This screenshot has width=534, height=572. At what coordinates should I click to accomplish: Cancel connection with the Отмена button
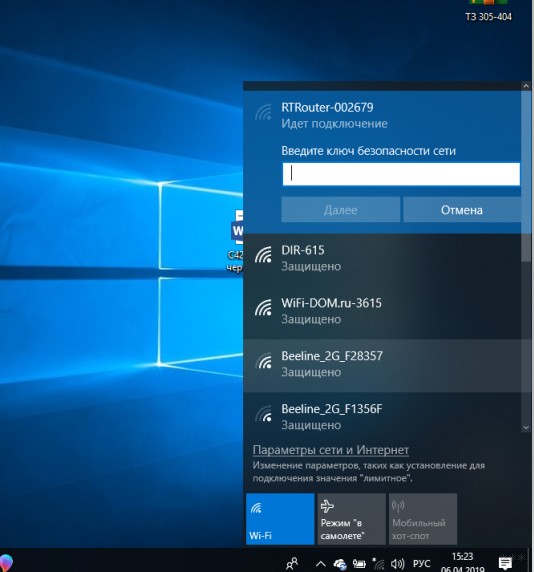(x=462, y=210)
